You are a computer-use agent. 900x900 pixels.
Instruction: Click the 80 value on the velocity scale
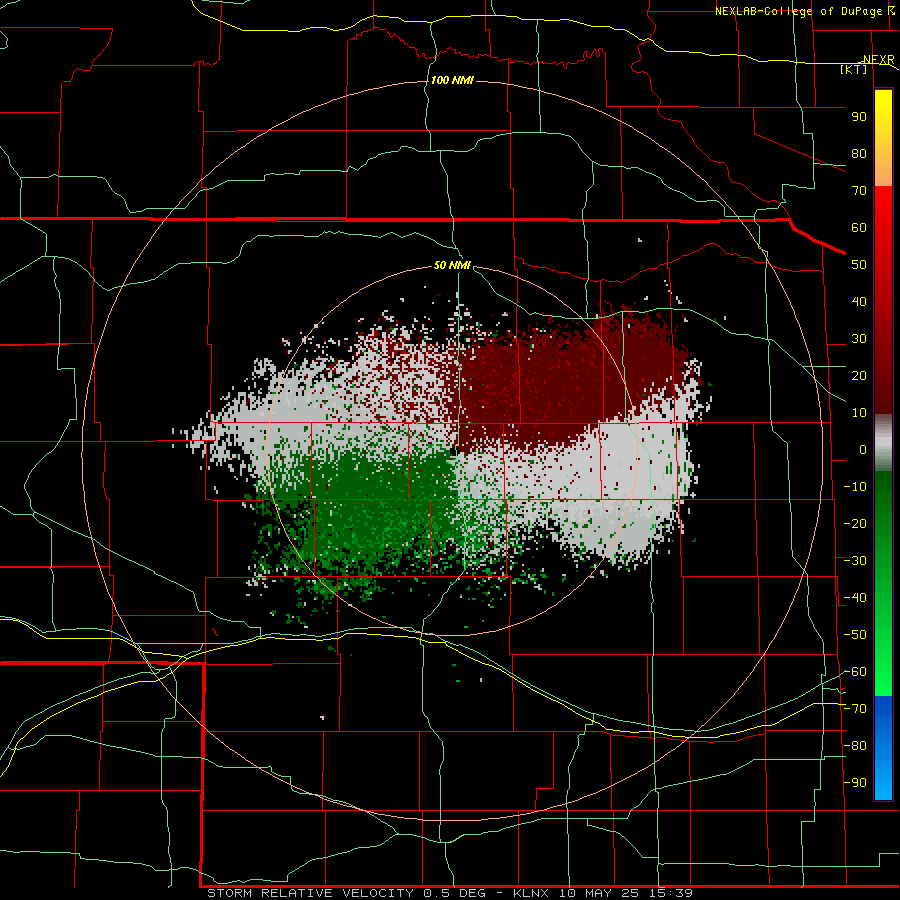pyautogui.click(x=859, y=154)
